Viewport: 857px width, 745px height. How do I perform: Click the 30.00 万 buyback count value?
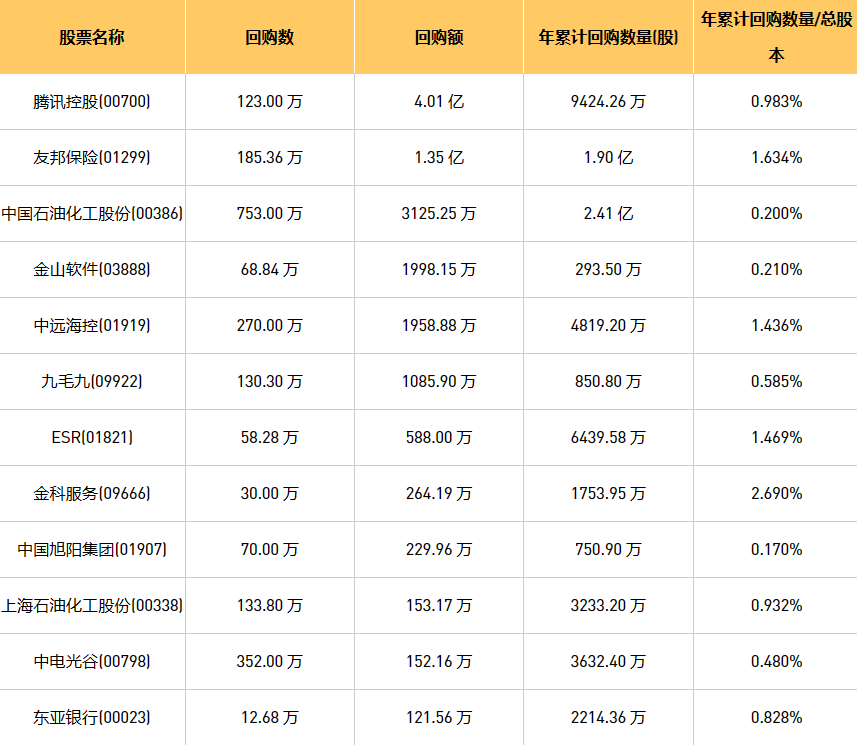point(269,494)
